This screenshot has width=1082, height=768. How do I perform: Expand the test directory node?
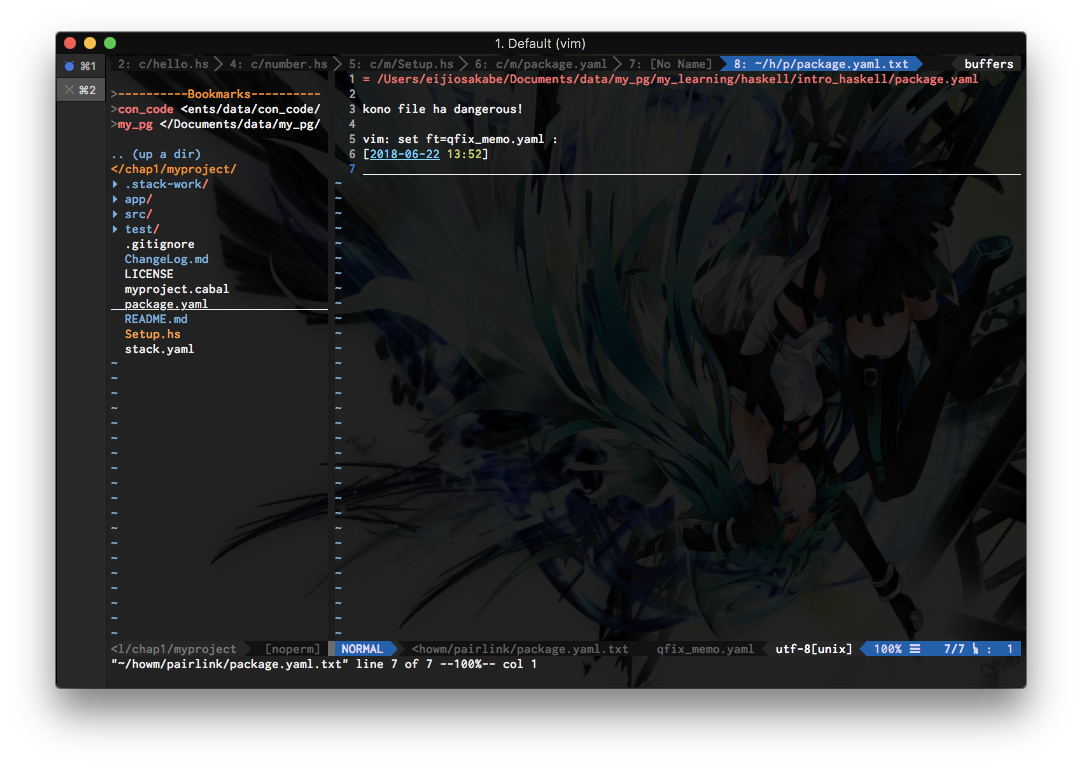point(115,229)
